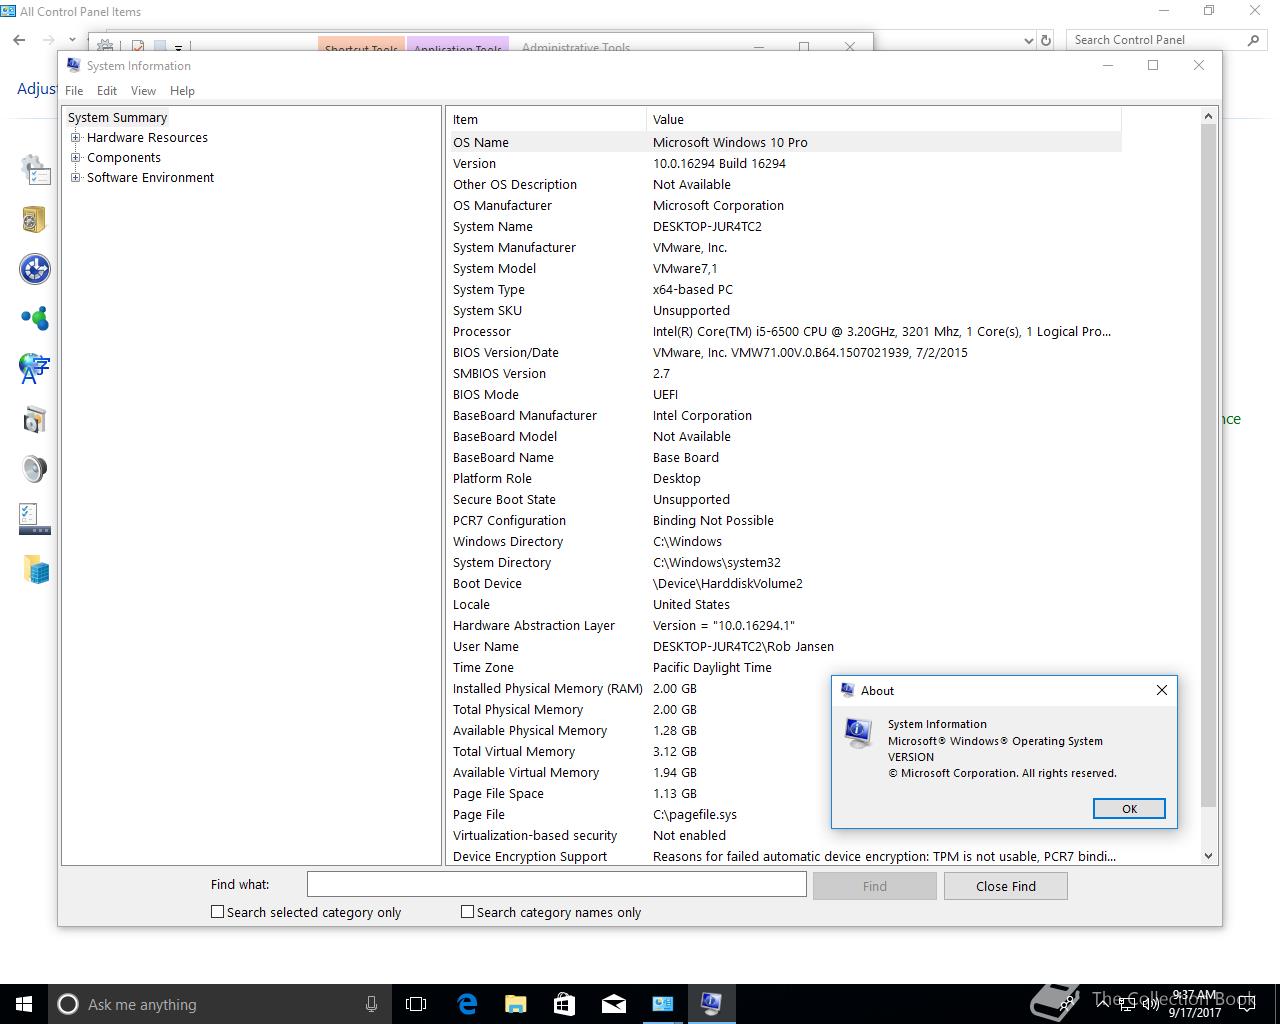Select Components tree label
Screen dimensions: 1280x1024
[x=124, y=158]
